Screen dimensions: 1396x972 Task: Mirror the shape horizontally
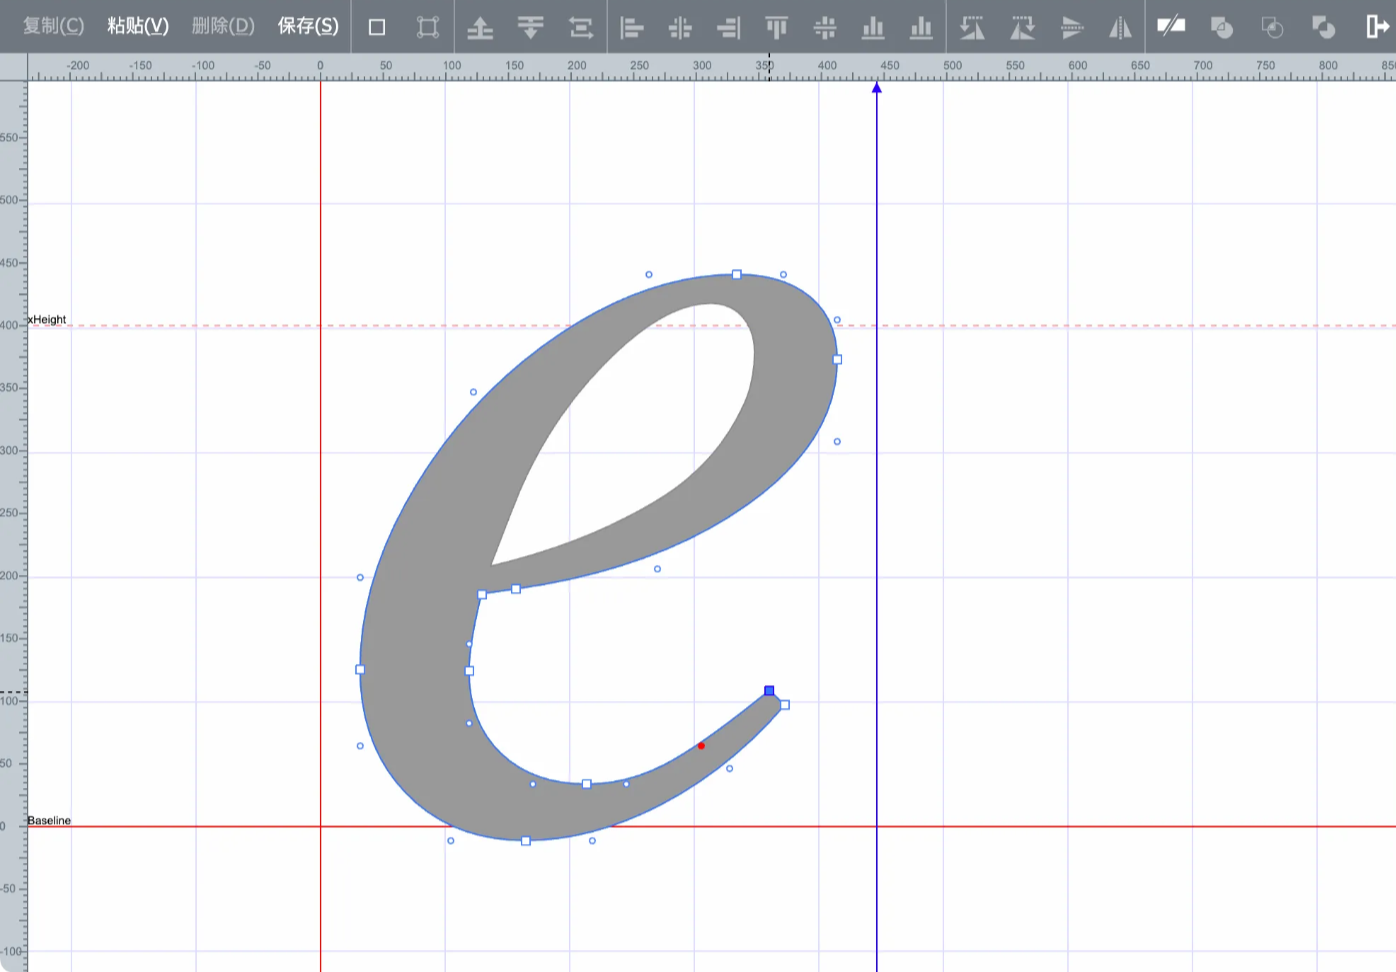point(1120,27)
